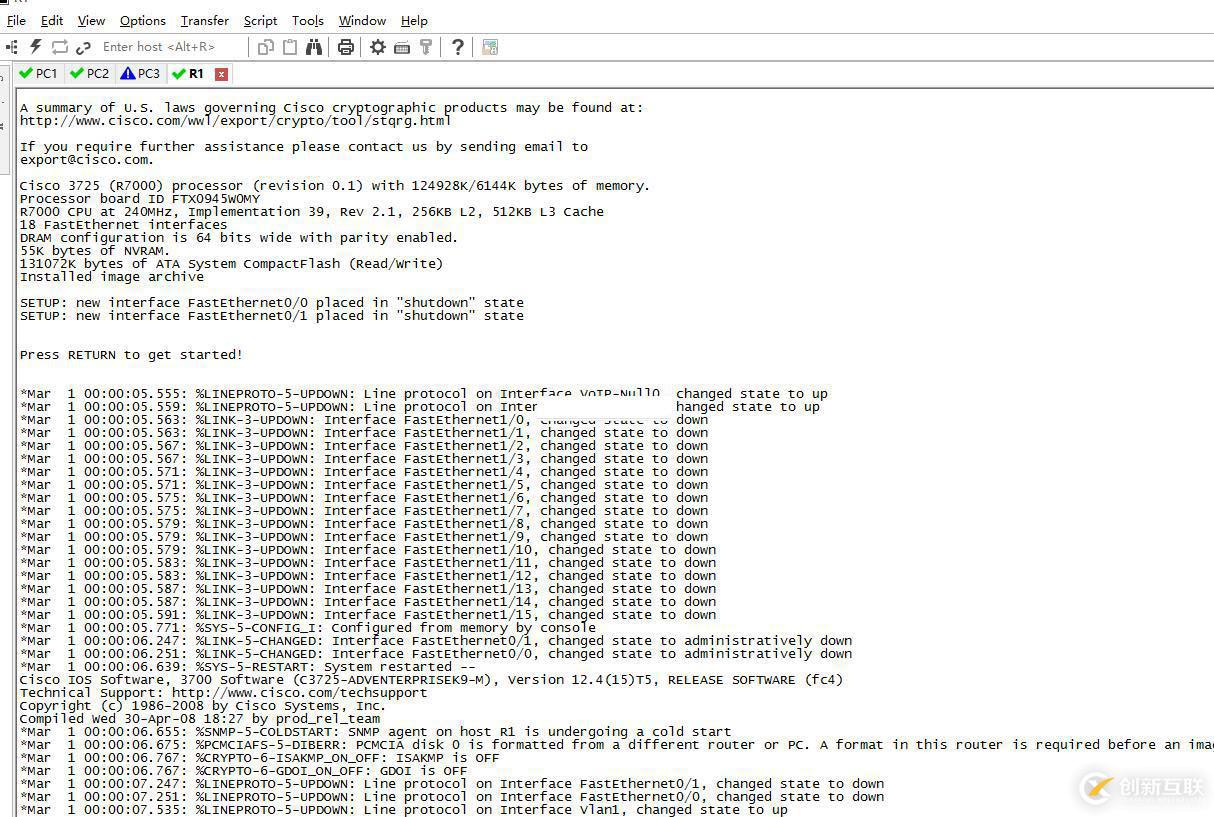This screenshot has width=1214, height=817.
Task: Click the '55K bytes of NVRAM.' line
Action: (96, 251)
